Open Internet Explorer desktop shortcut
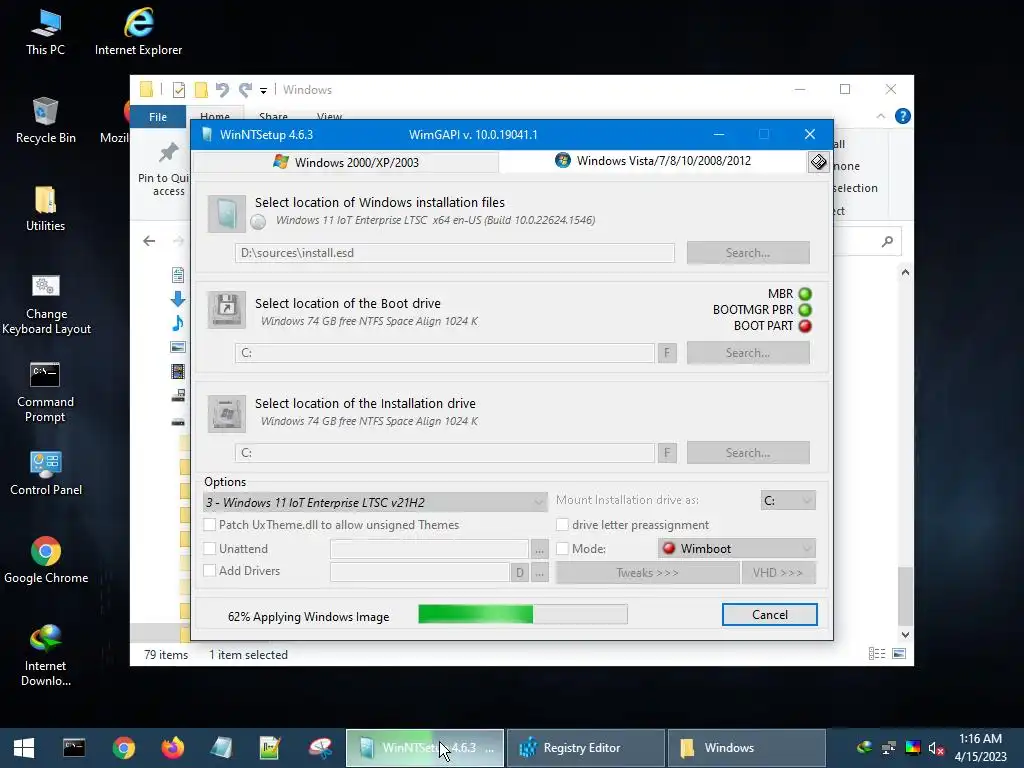This screenshot has height=768, width=1024. (x=138, y=32)
